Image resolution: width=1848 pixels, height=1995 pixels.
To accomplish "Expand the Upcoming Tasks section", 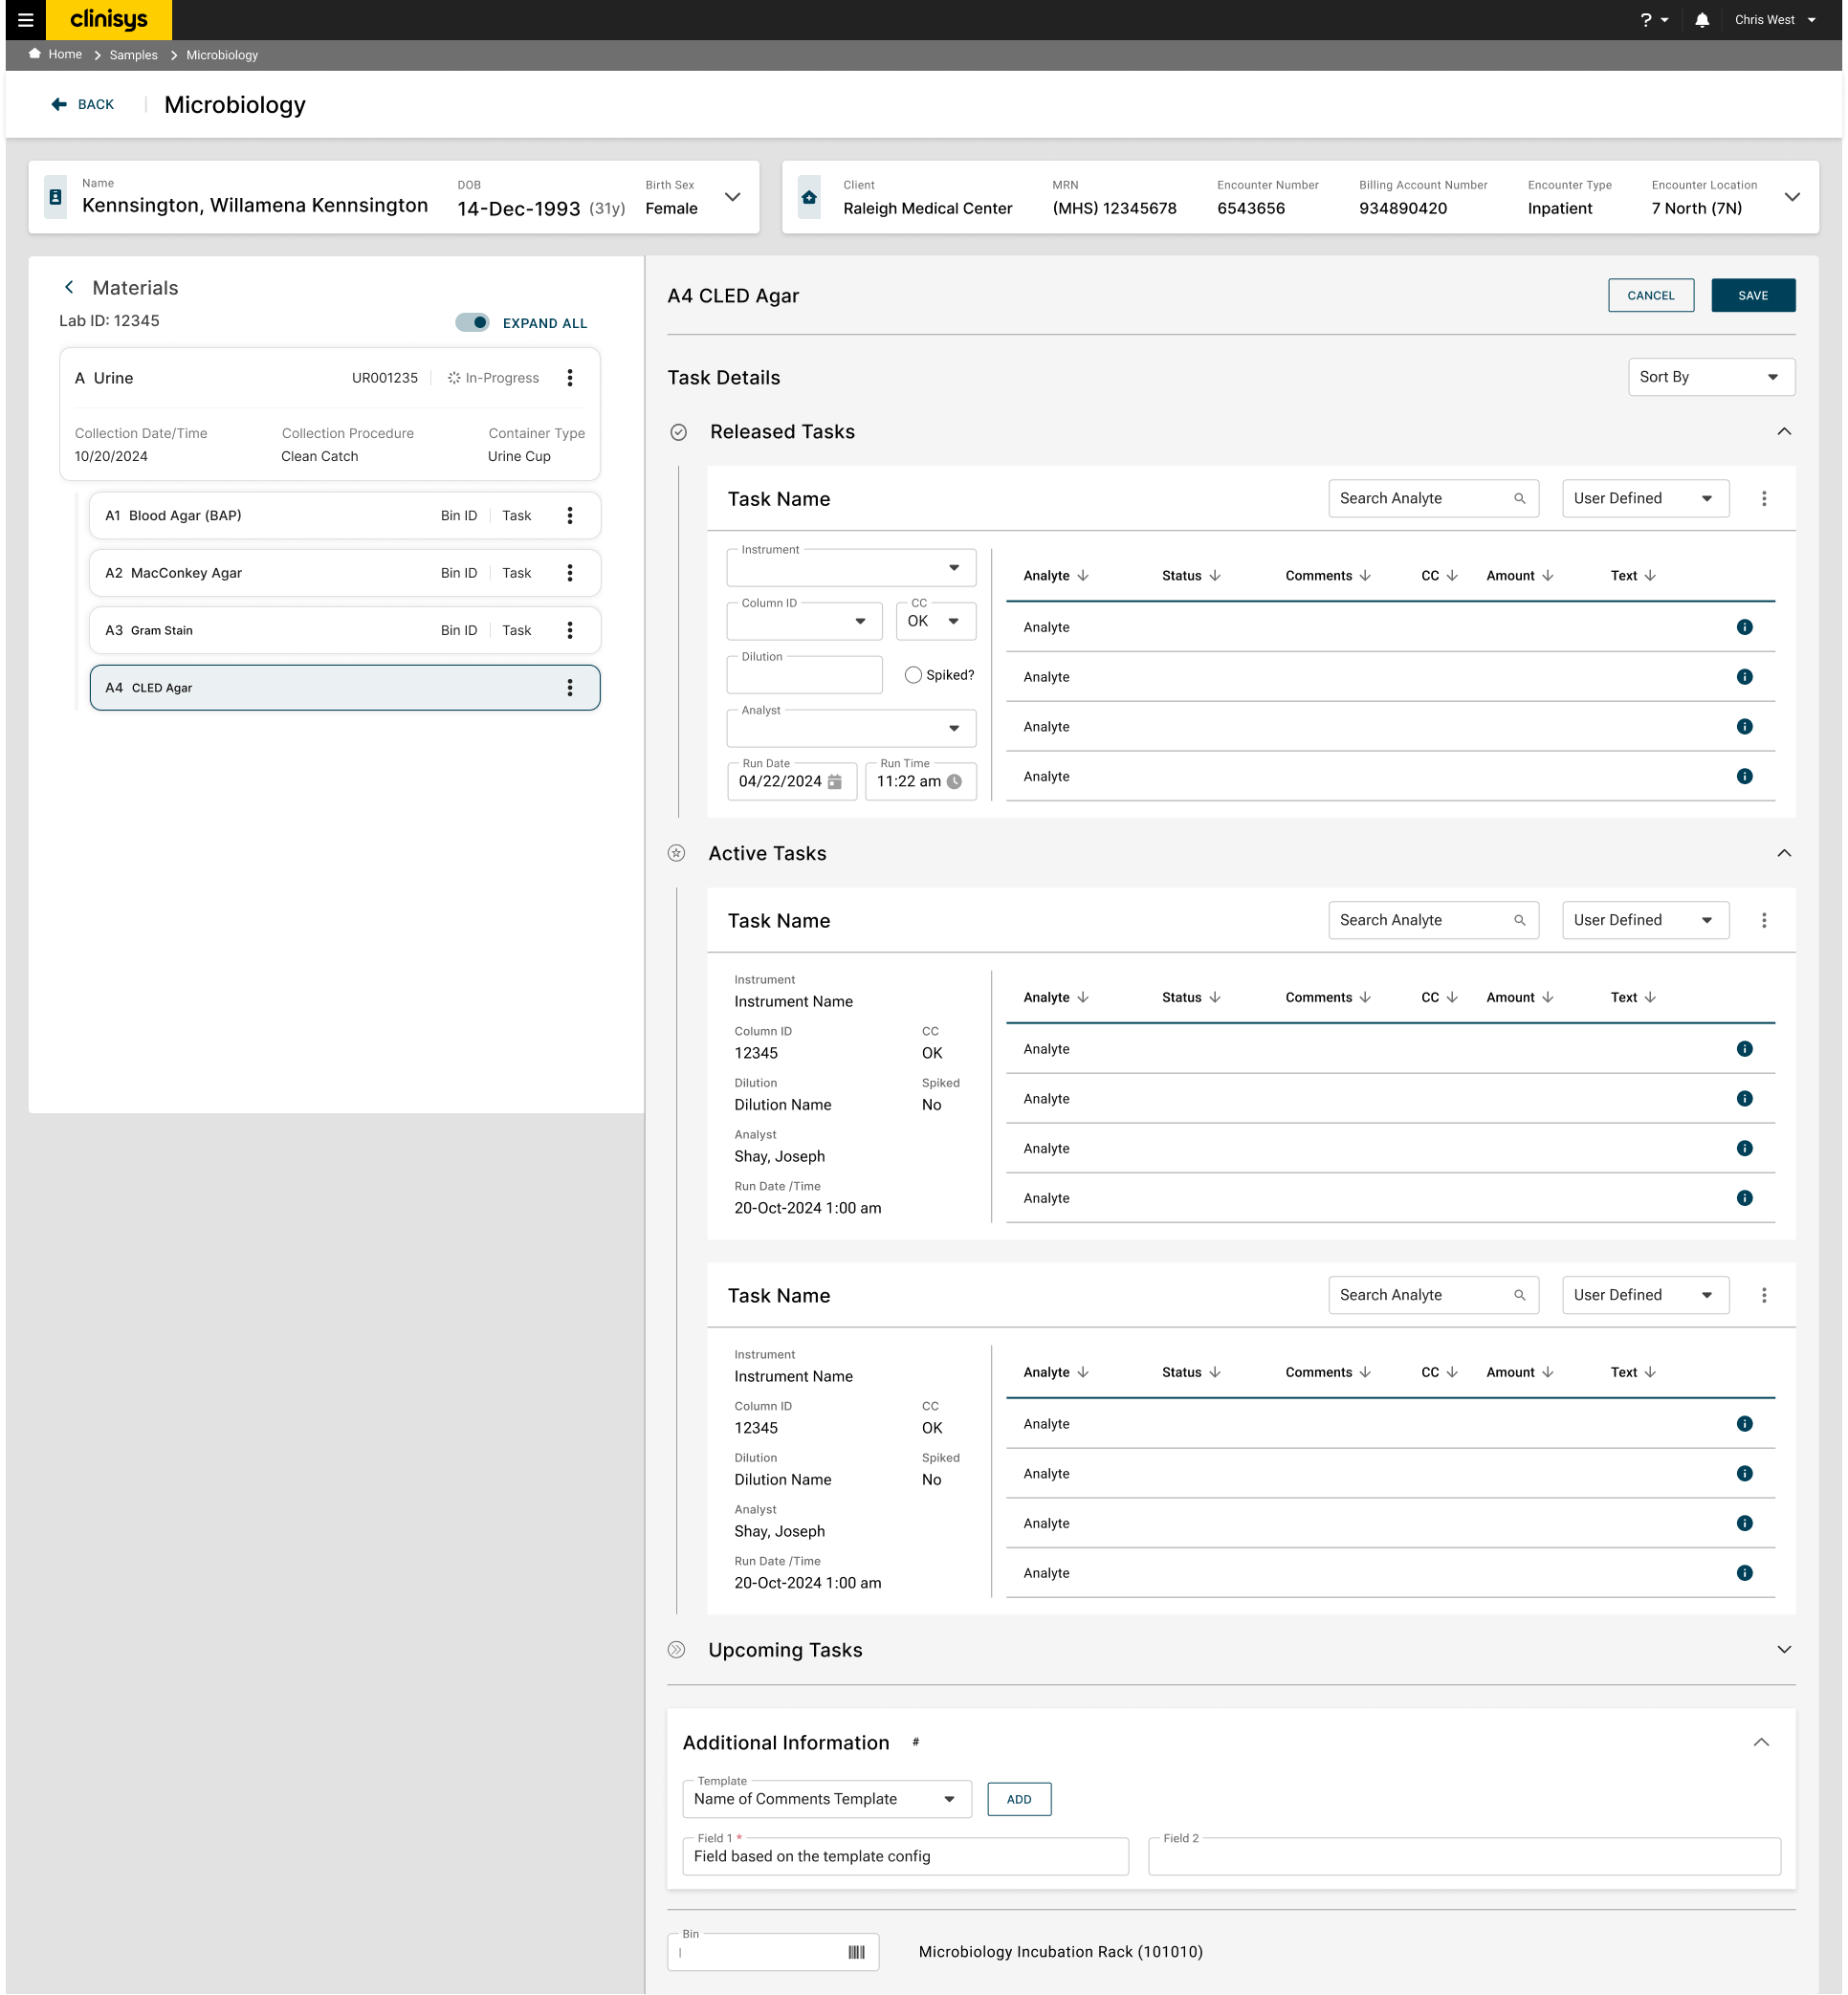I will [1784, 1650].
